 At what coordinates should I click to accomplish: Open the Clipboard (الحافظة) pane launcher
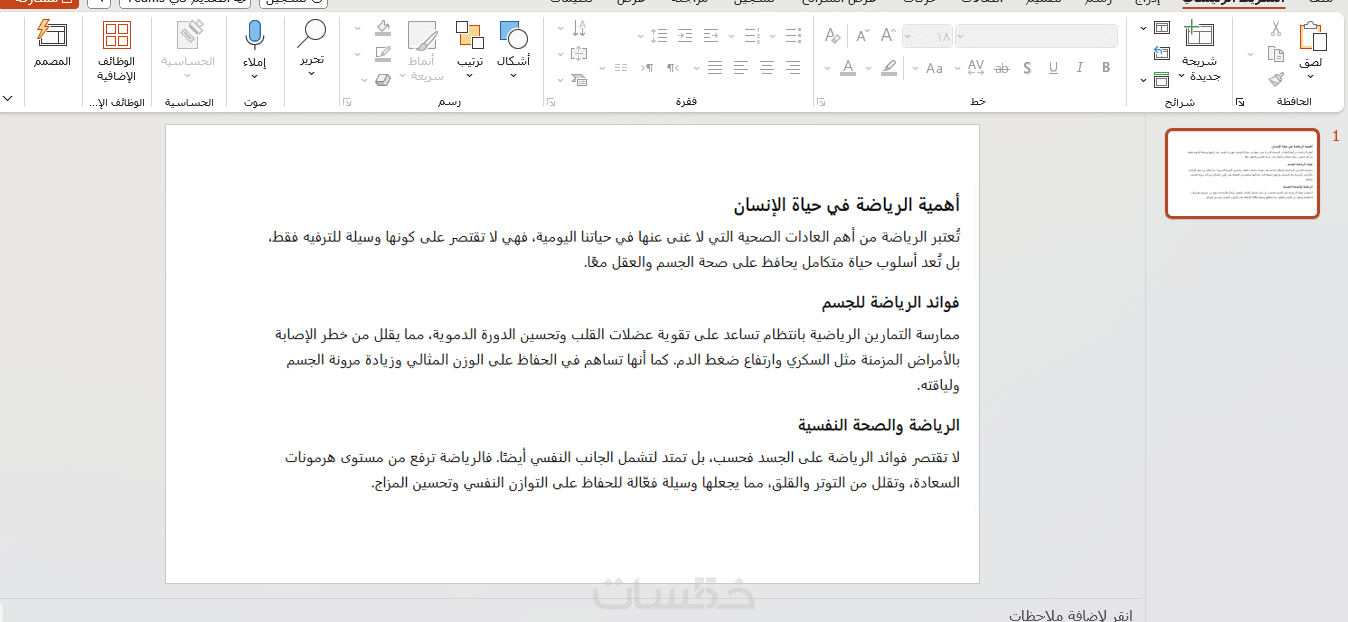click(1241, 102)
